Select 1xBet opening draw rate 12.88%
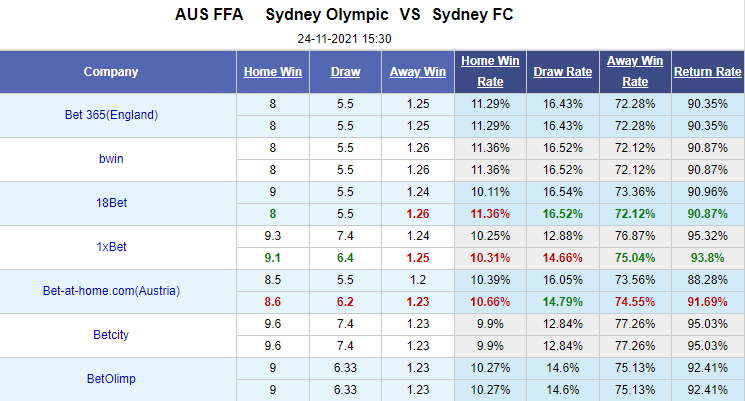The height and width of the screenshot is (401, 745). click(x=563, y=236)
